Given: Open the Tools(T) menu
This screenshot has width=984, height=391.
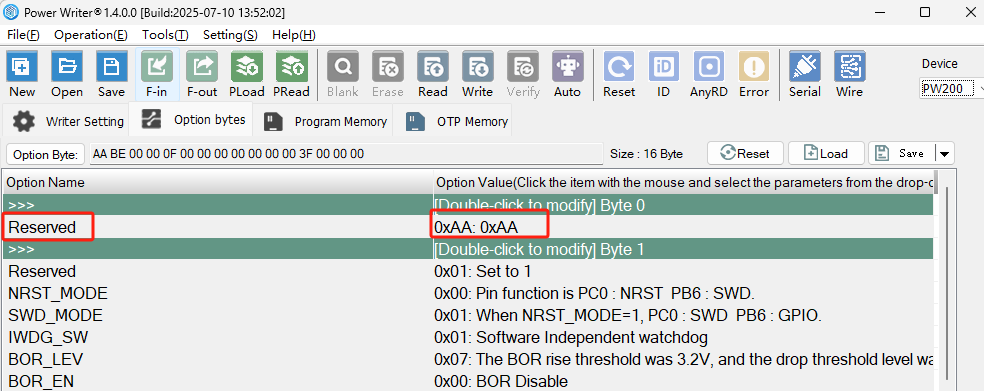Looking at the screenshot, I should tap(165, 35).
